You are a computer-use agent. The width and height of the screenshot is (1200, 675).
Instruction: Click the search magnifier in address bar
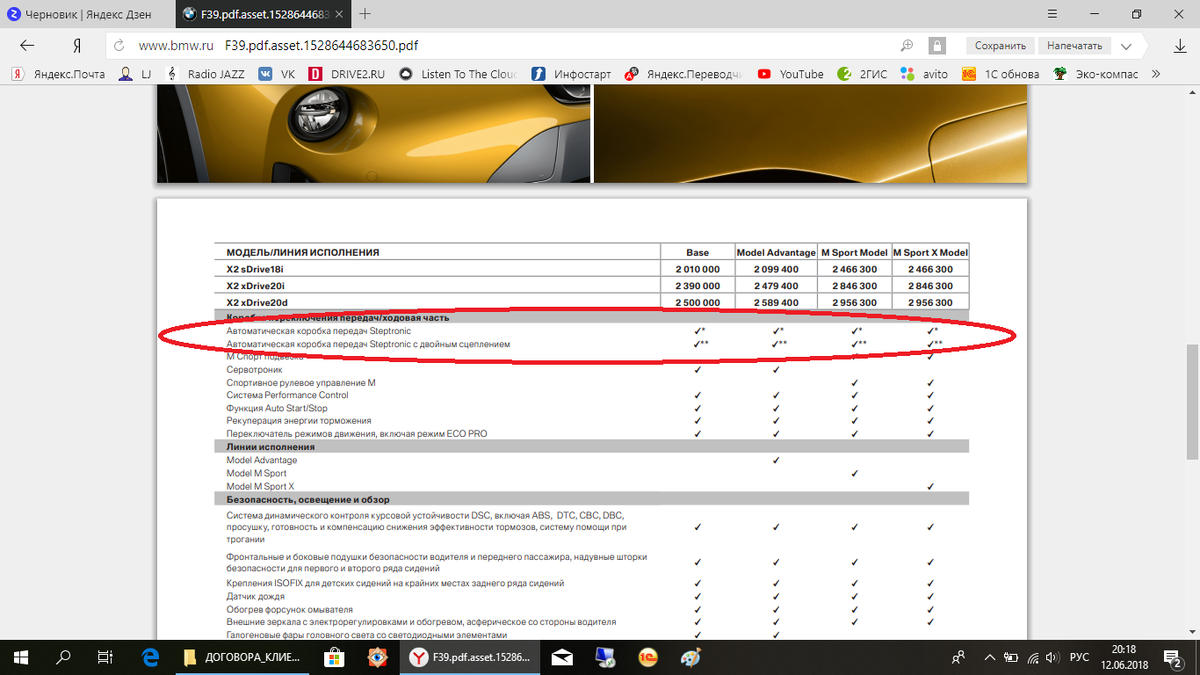[907, 46]
